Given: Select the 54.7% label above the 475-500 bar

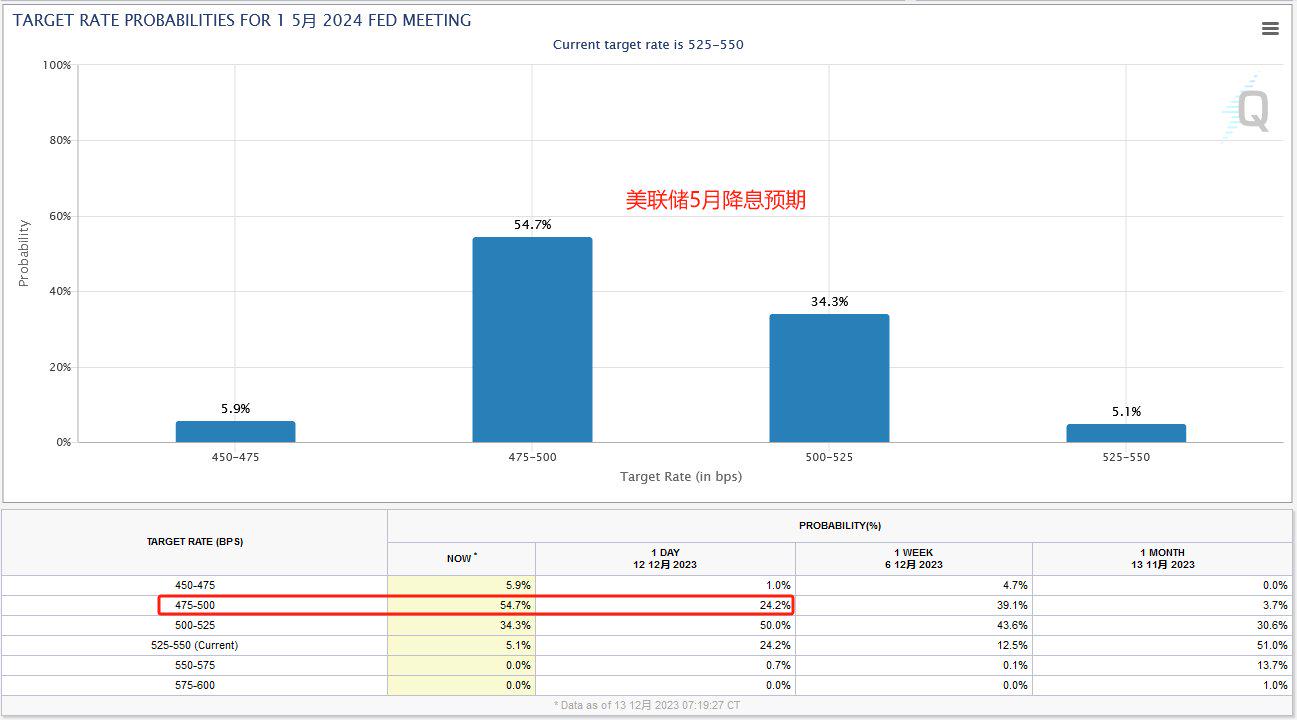Looking at the screenshot, I should (533, 225).
